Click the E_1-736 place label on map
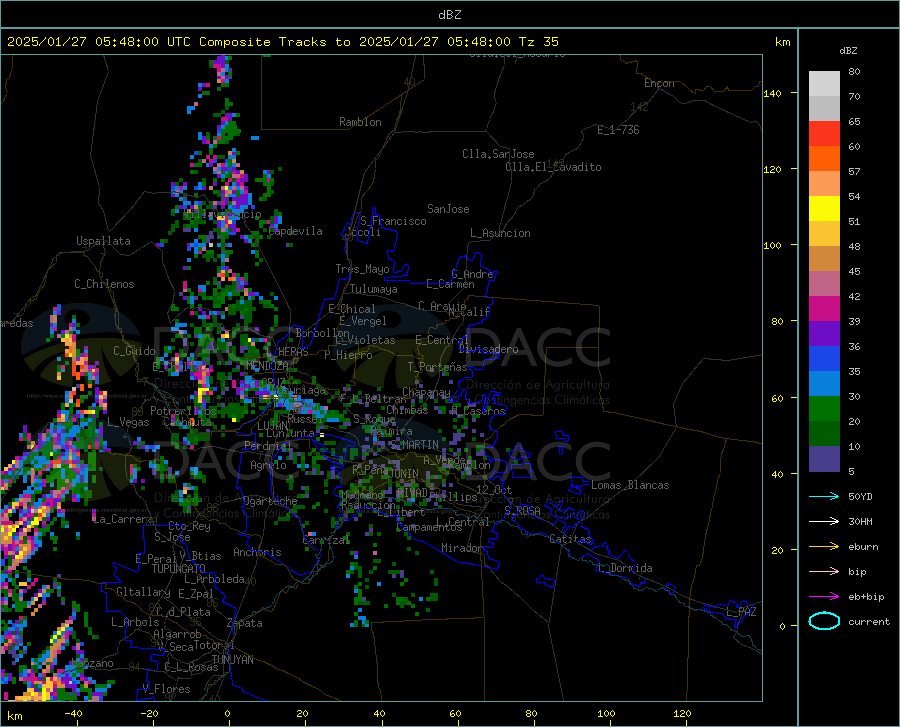The image size is (900, 727). (x=618, y=130)
